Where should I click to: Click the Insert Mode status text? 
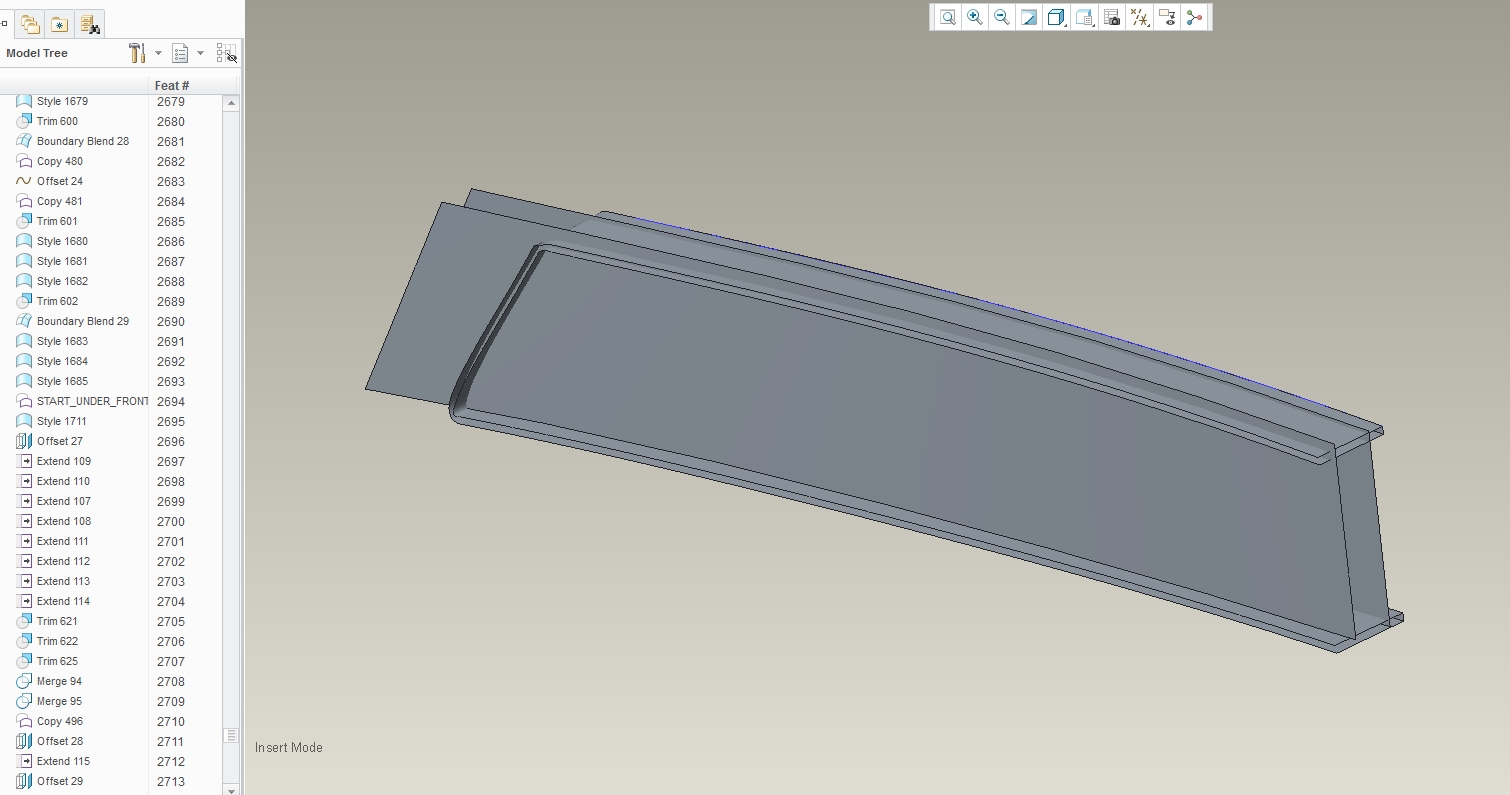click(x=288, y=747)
